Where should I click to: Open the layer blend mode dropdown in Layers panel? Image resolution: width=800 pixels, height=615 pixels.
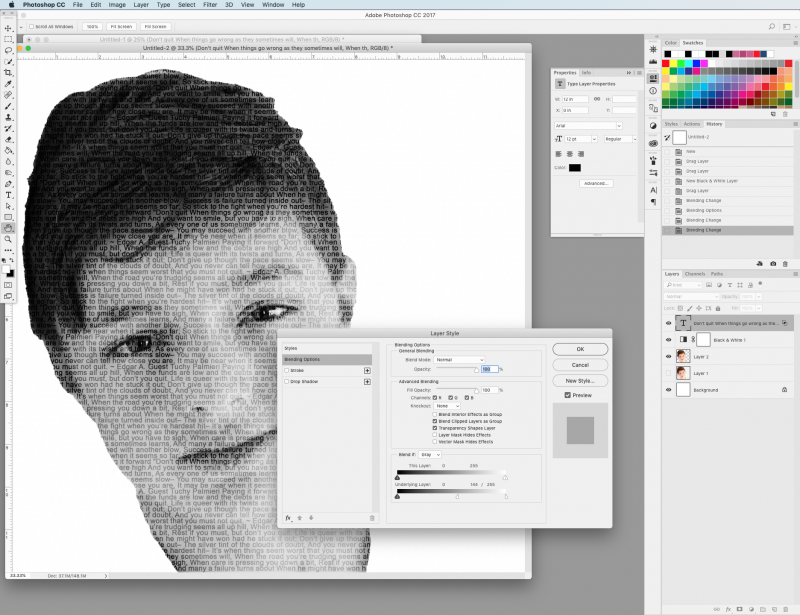coord(691,297)
